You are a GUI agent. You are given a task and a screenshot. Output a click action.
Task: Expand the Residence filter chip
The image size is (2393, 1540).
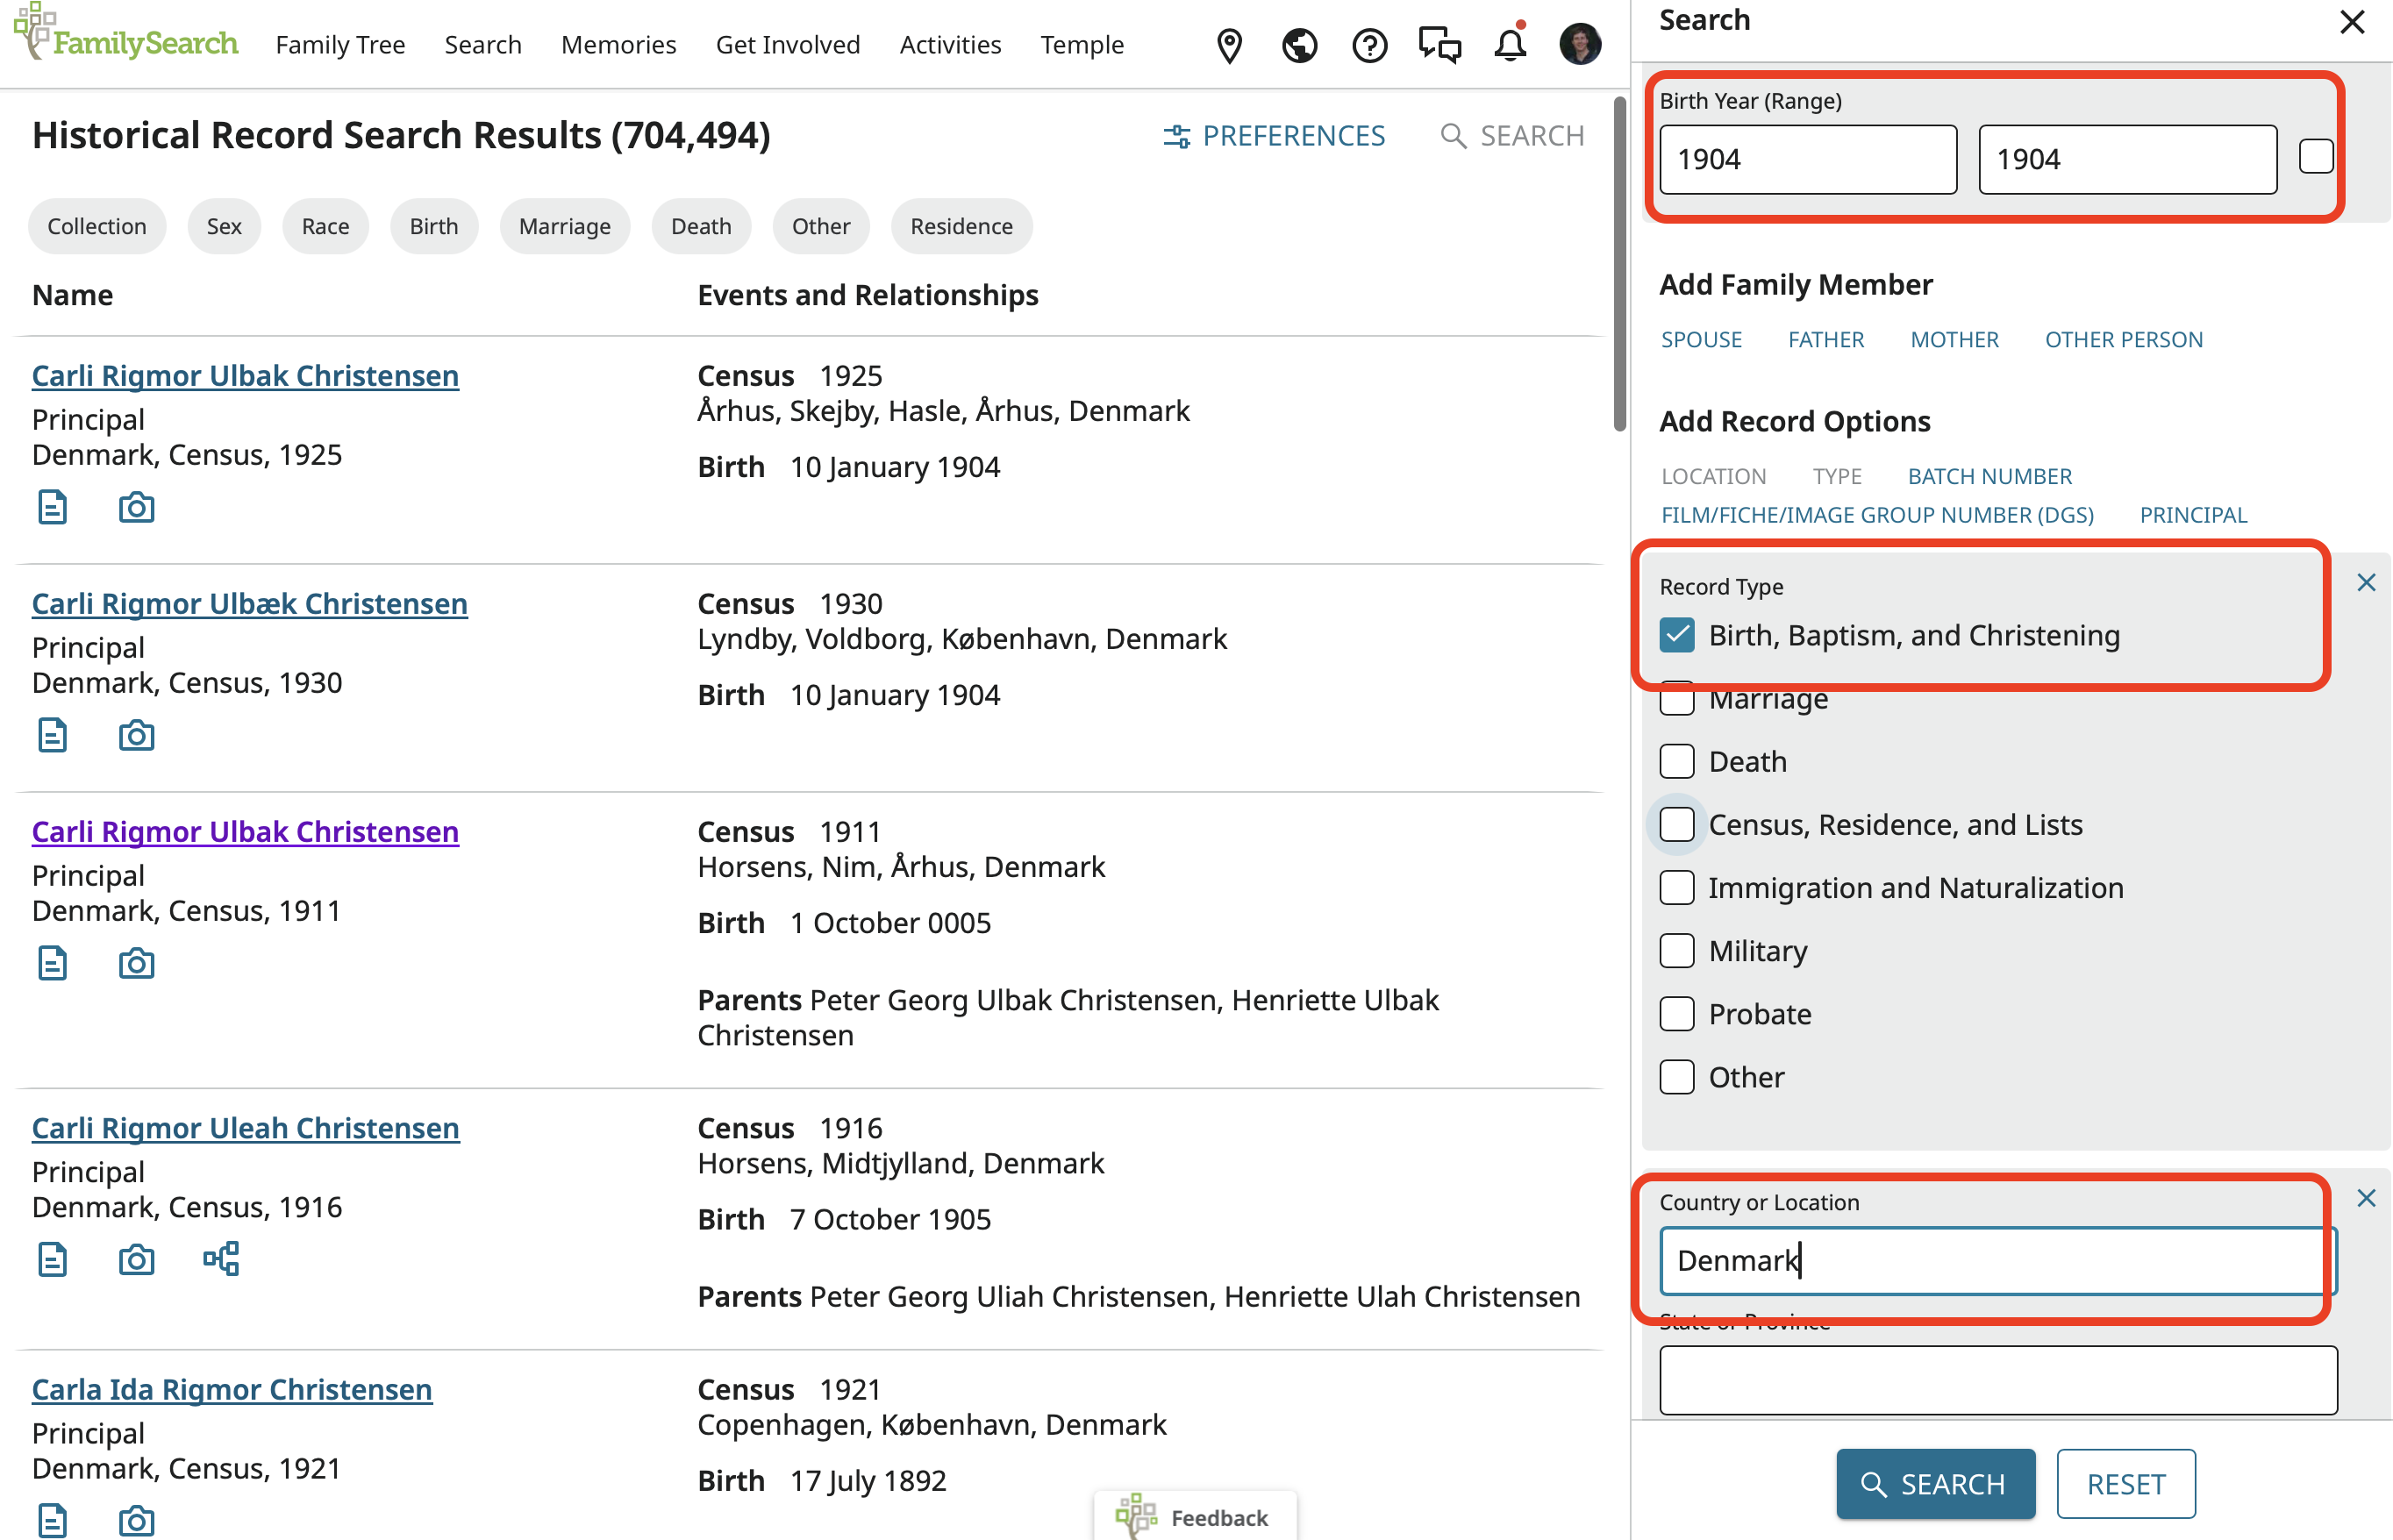(x=961, y=226)
